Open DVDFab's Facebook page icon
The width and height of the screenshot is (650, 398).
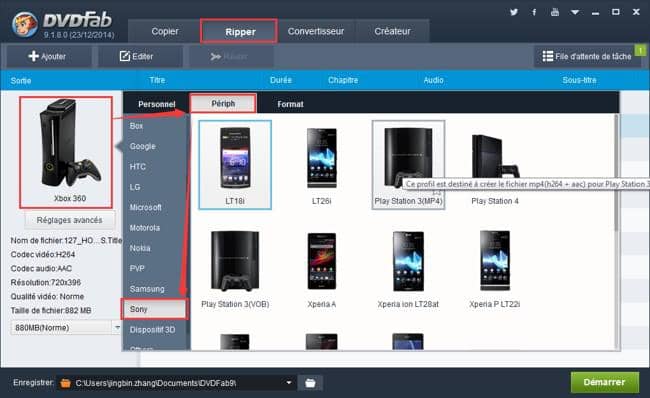534,12
